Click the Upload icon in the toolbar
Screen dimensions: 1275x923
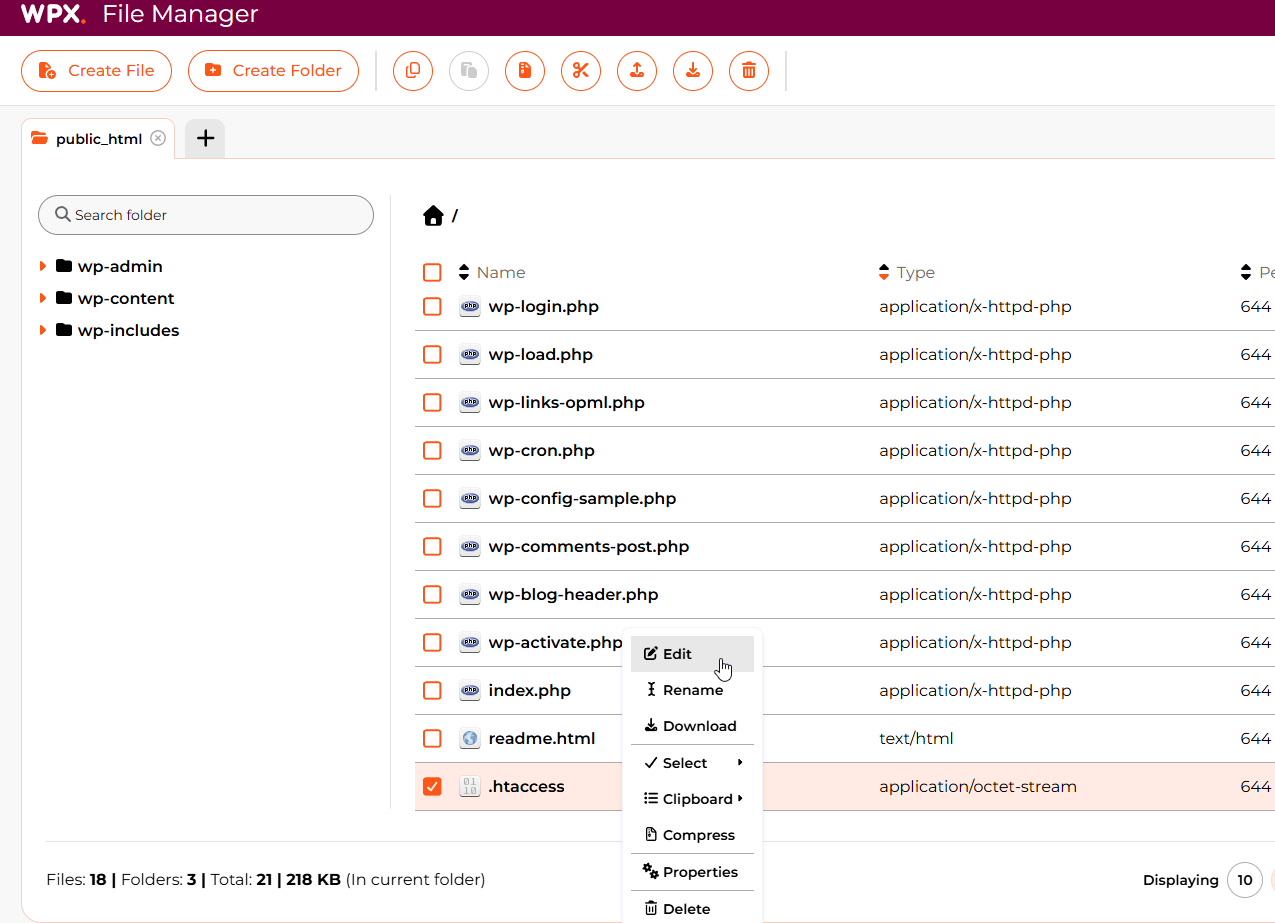[637, 71]
